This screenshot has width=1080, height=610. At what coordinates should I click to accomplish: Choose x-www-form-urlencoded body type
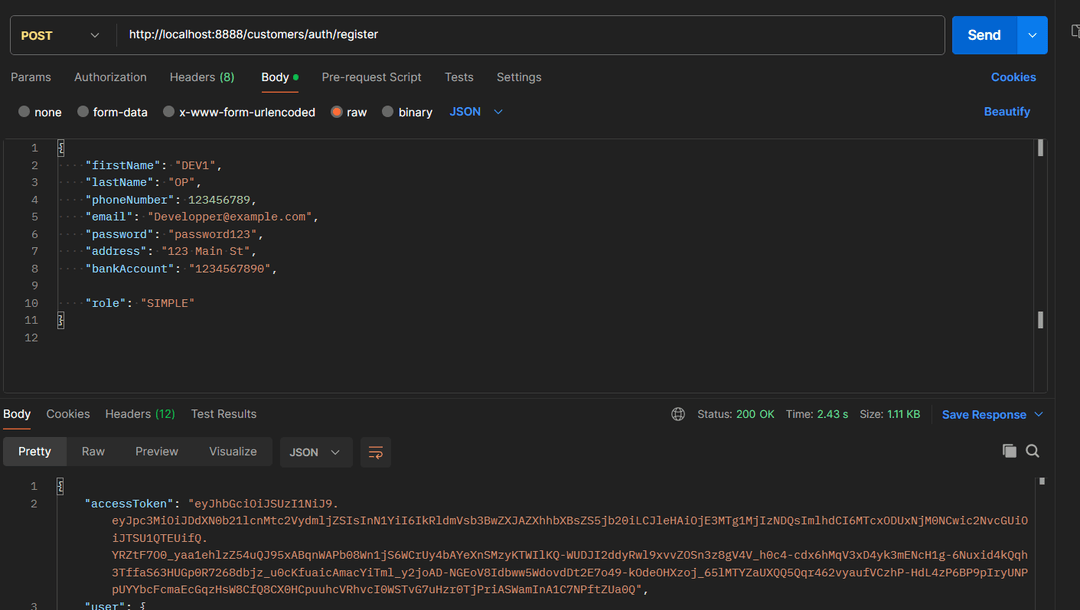coord(169,112)
